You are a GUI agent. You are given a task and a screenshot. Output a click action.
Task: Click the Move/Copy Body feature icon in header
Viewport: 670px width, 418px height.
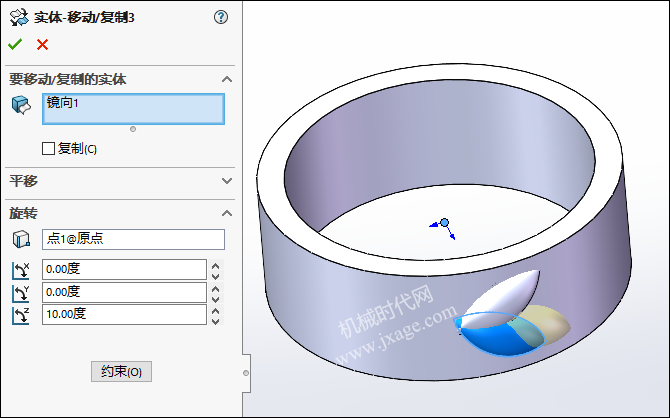click(18, 18)
